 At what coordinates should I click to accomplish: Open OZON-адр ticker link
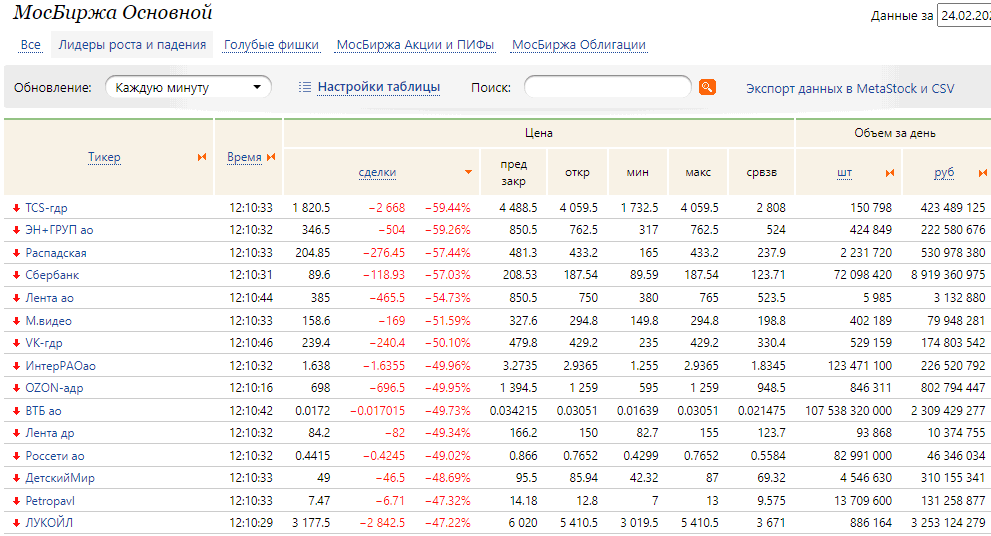click(x=54, y=388)
